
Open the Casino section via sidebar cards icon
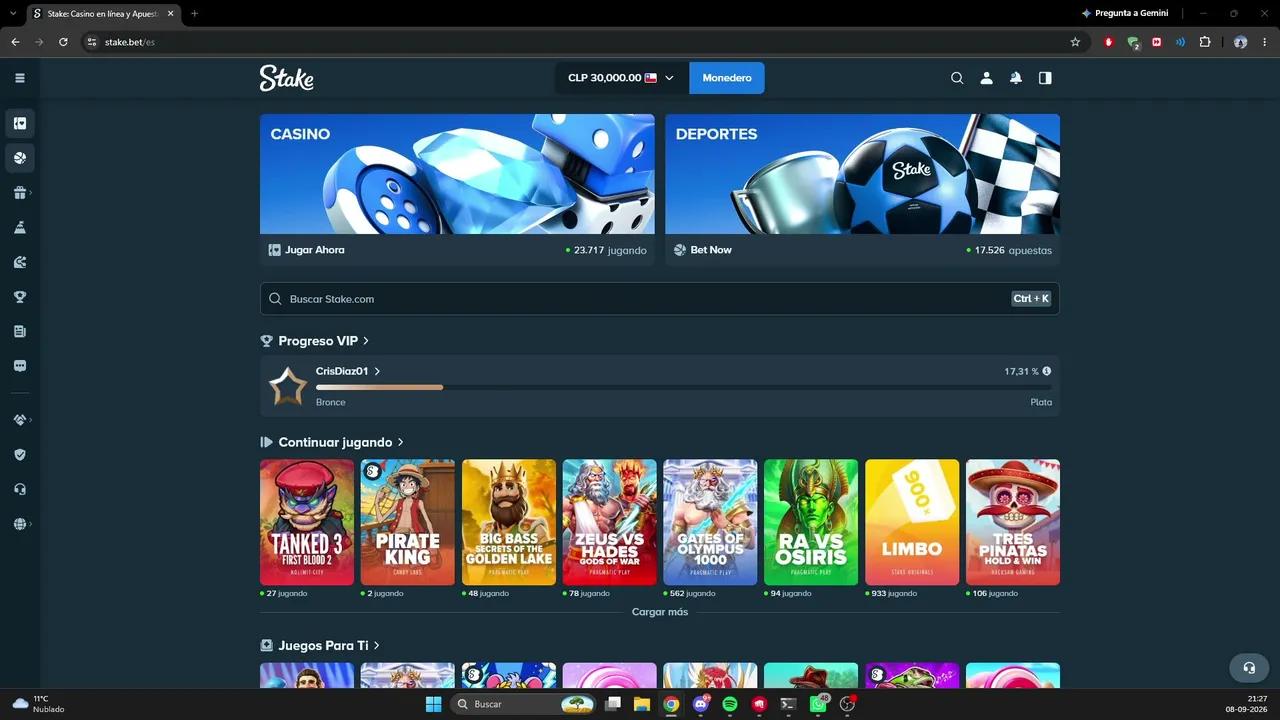(x=20, y=123)
